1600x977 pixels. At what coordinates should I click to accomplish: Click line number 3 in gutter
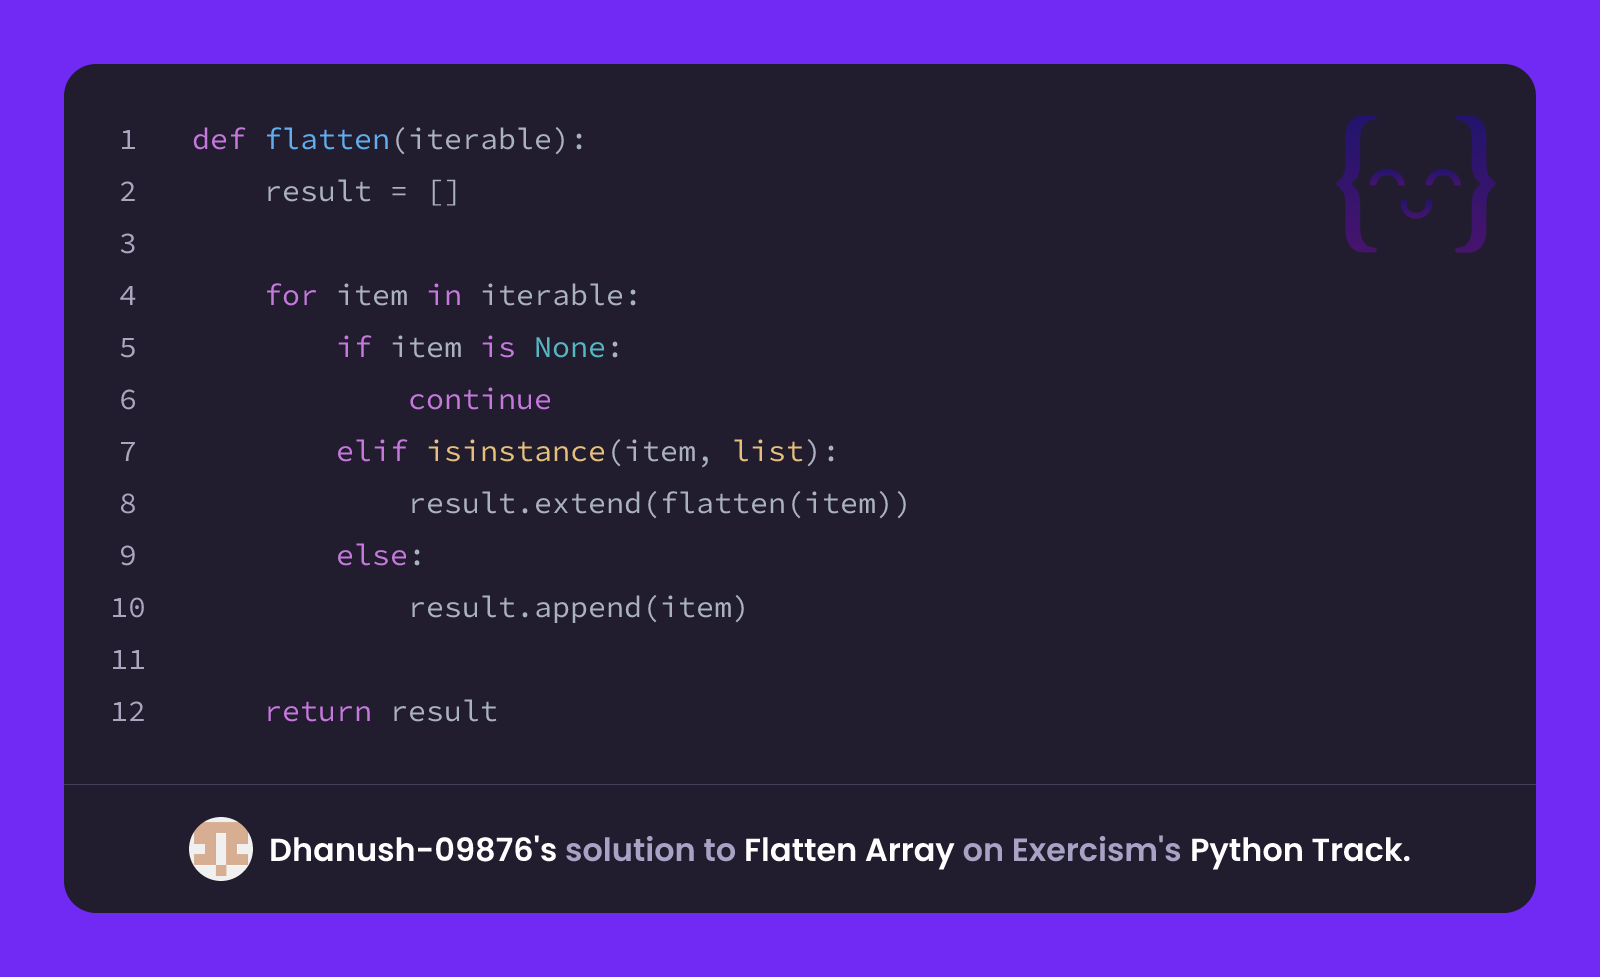[128, 243]
